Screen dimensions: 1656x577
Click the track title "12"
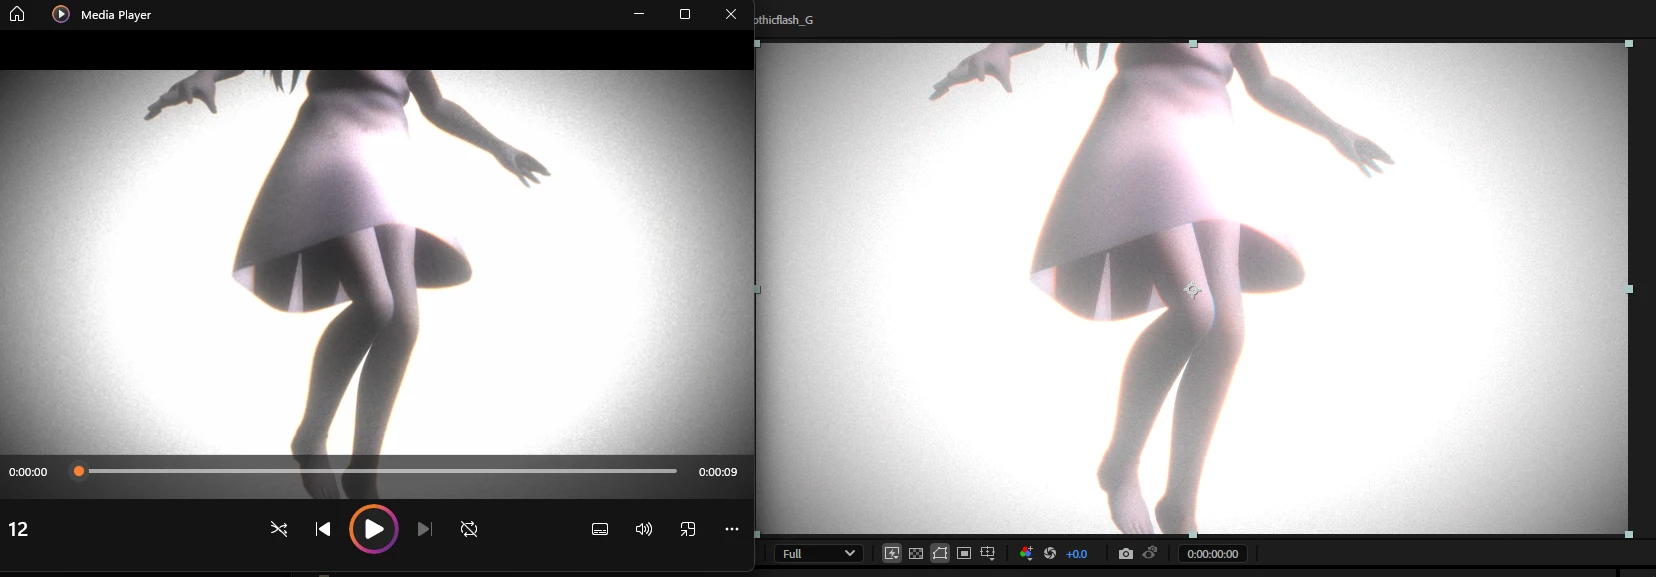[18, 529]
